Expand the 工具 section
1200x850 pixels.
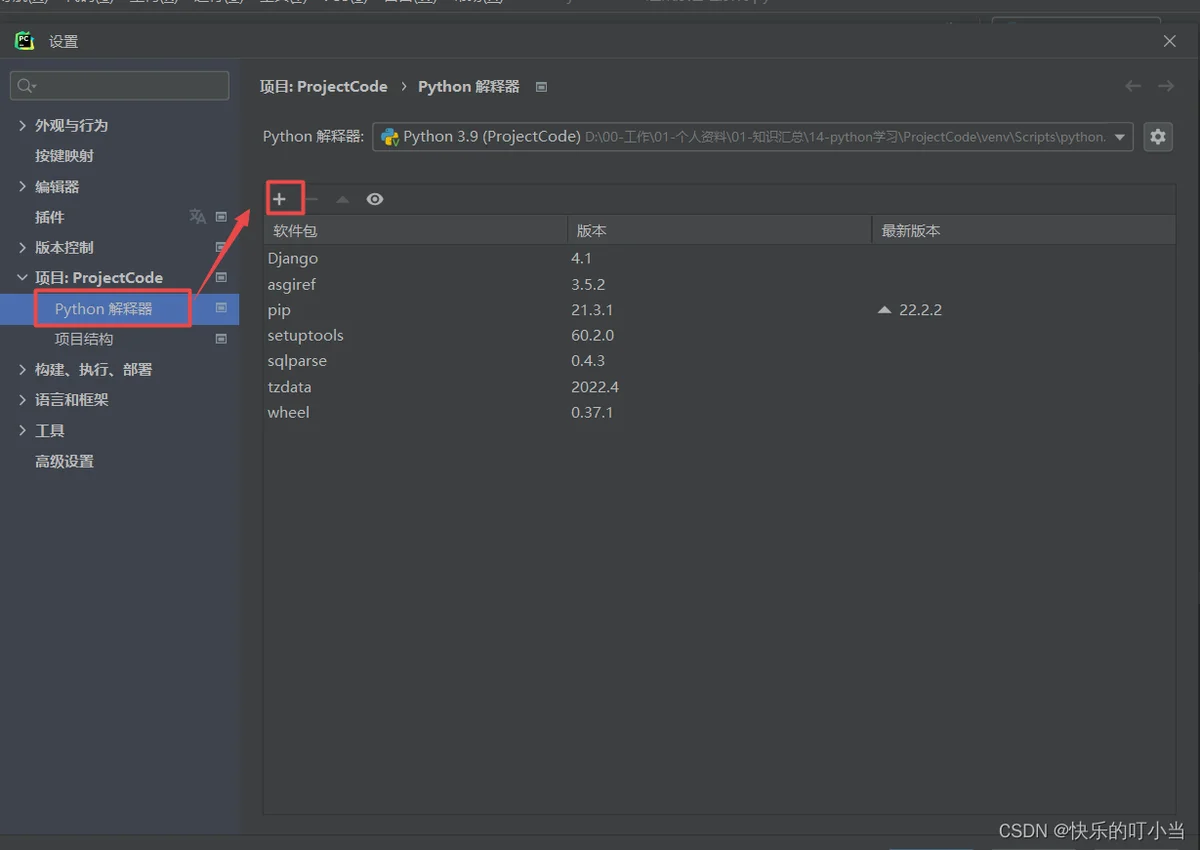[23, 430]
